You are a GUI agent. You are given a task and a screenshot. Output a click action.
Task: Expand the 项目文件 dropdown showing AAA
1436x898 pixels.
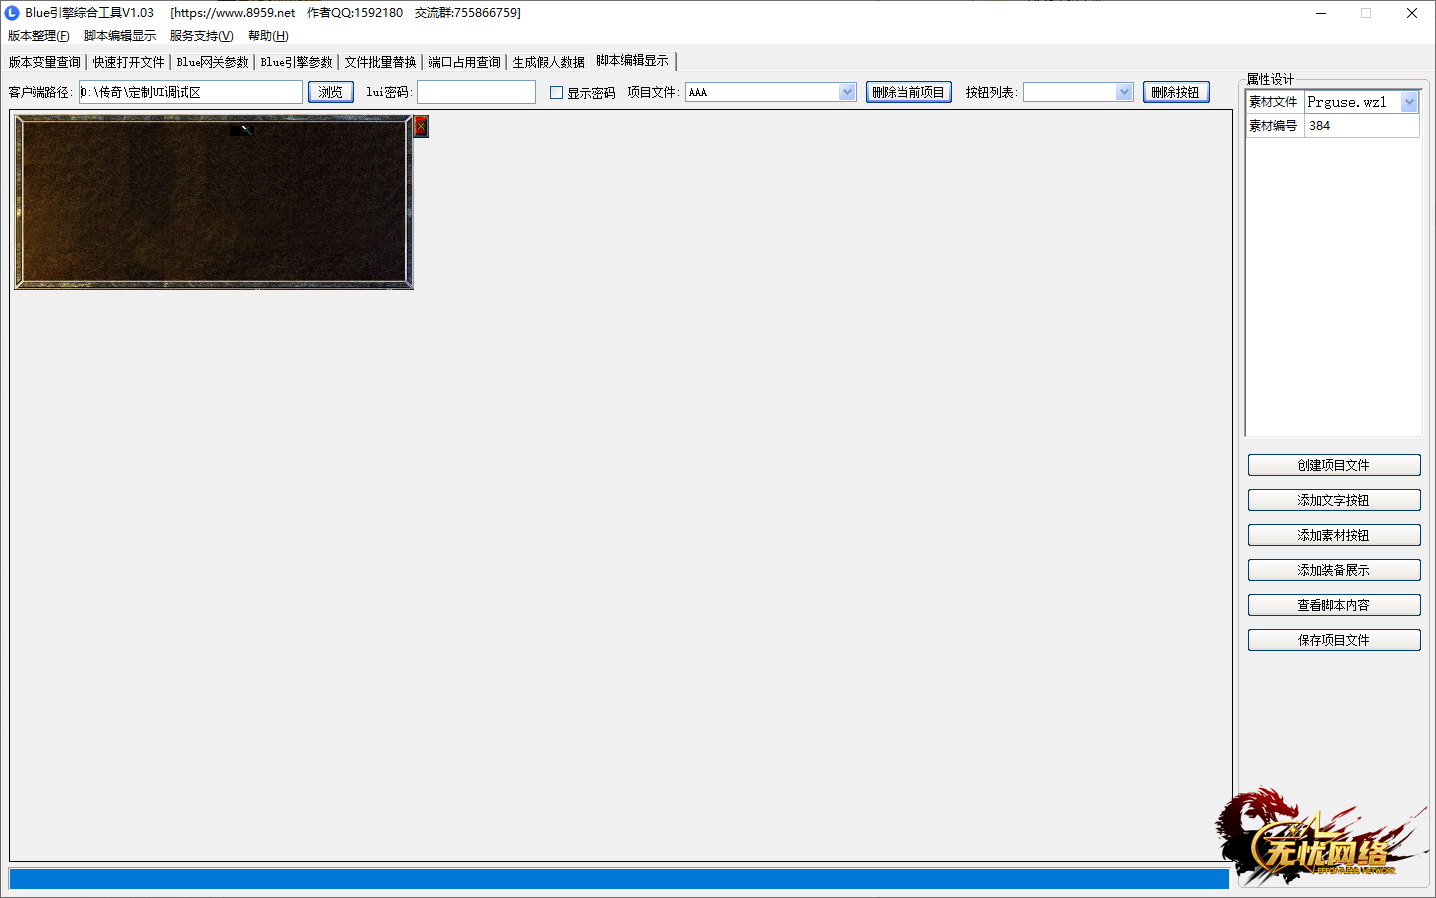847,92
